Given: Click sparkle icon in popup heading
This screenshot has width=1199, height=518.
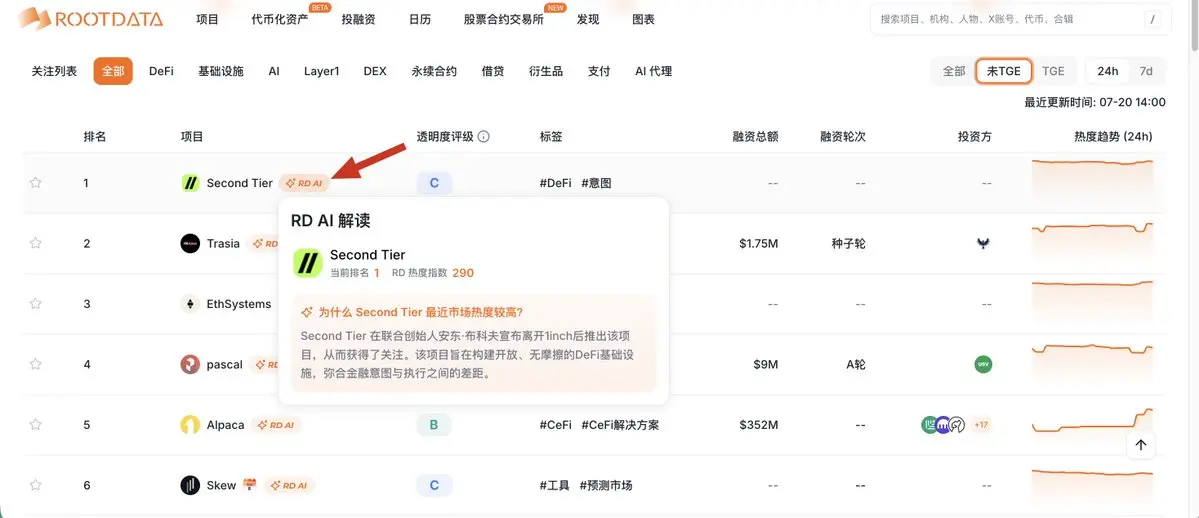Looking at the screenshot, I should (x=307, y=312).
